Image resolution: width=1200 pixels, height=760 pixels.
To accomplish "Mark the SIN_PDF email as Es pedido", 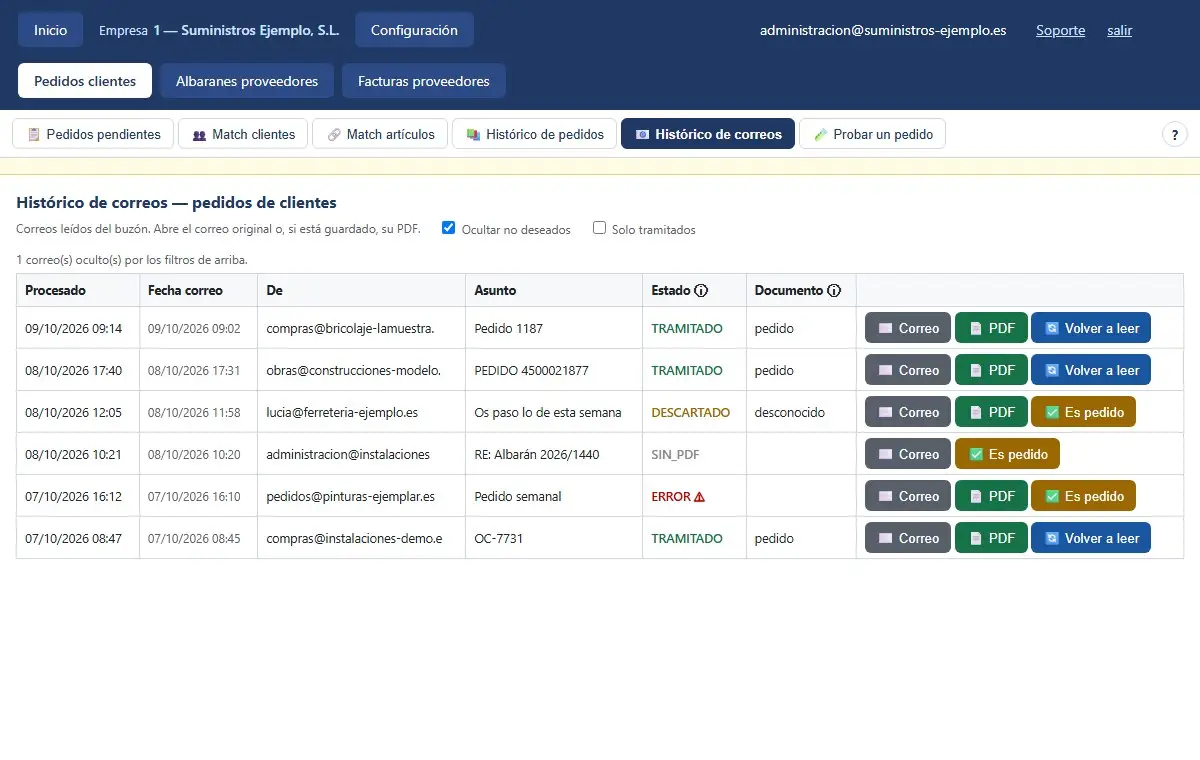I will (1007, 454).
